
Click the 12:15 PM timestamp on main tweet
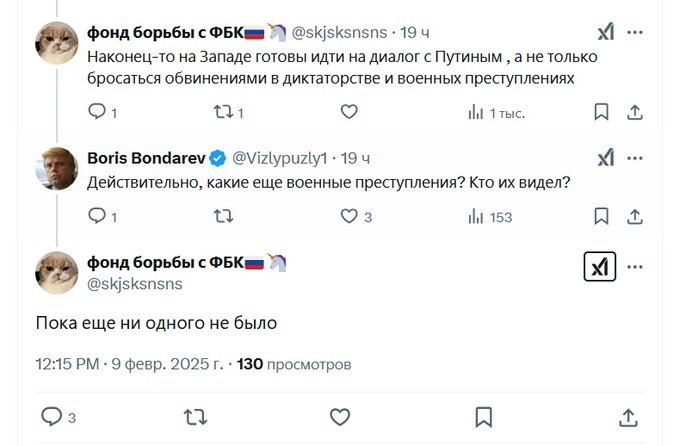(66, 364)
